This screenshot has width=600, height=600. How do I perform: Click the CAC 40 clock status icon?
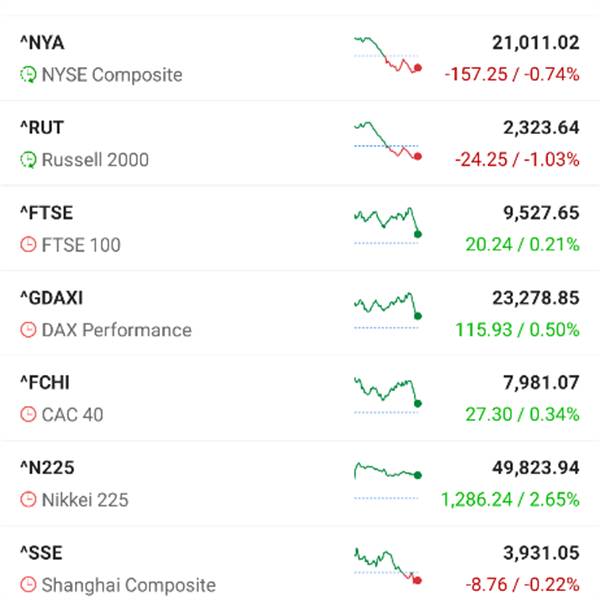(x=28, y=415)
